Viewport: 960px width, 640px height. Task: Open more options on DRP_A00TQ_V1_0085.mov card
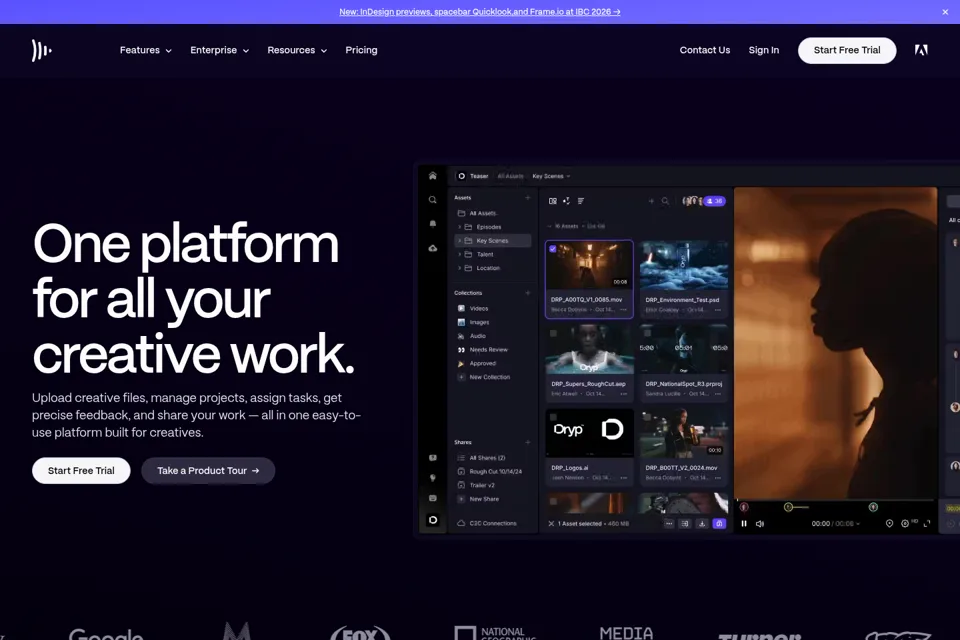point(624,309)
